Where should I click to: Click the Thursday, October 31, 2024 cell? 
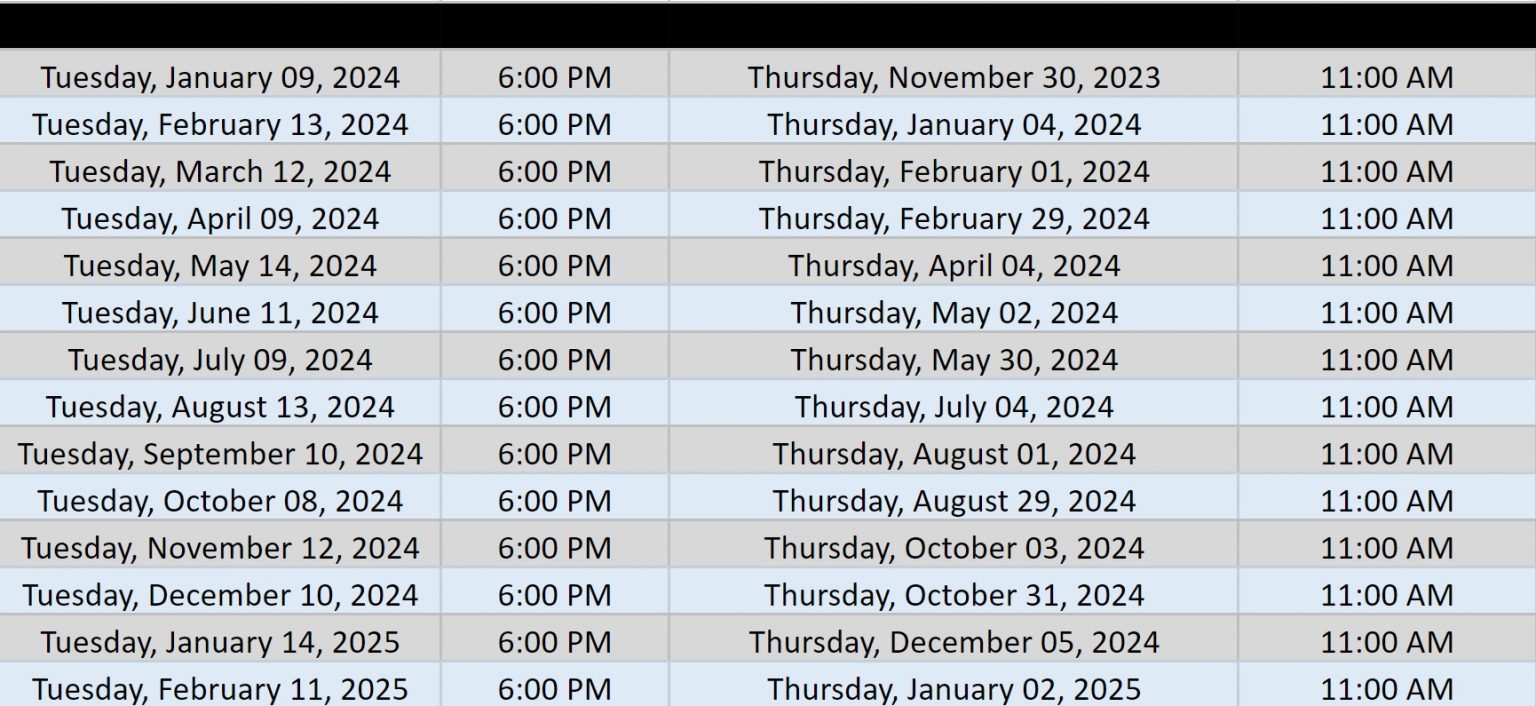953,595
